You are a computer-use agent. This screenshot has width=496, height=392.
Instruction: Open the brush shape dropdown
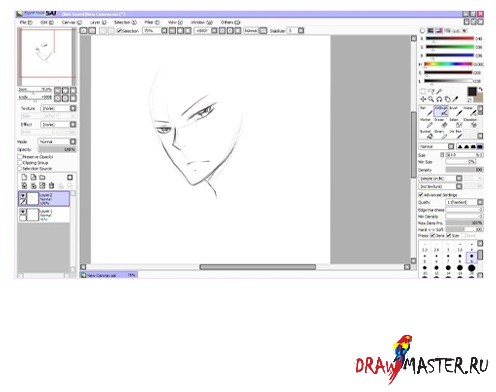[x=440, y=178]
